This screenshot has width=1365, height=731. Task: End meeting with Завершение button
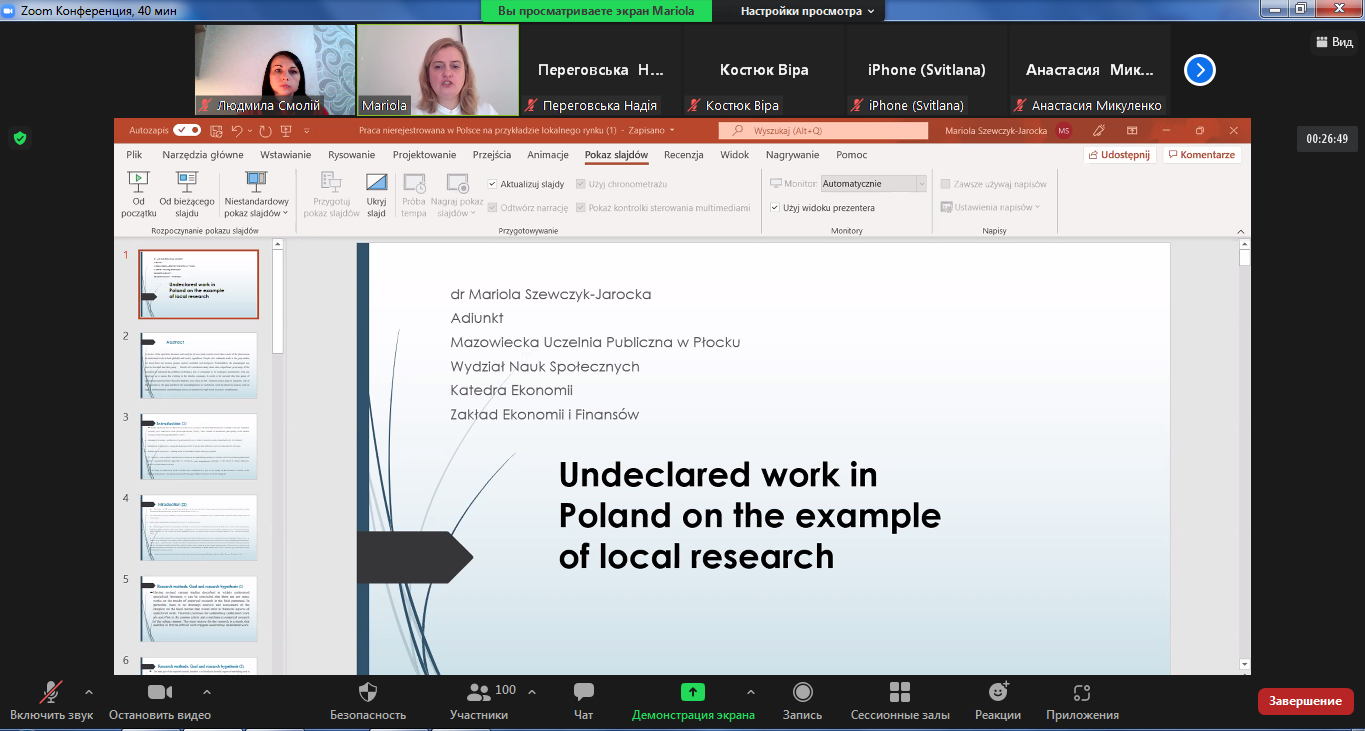(1305, 701)
